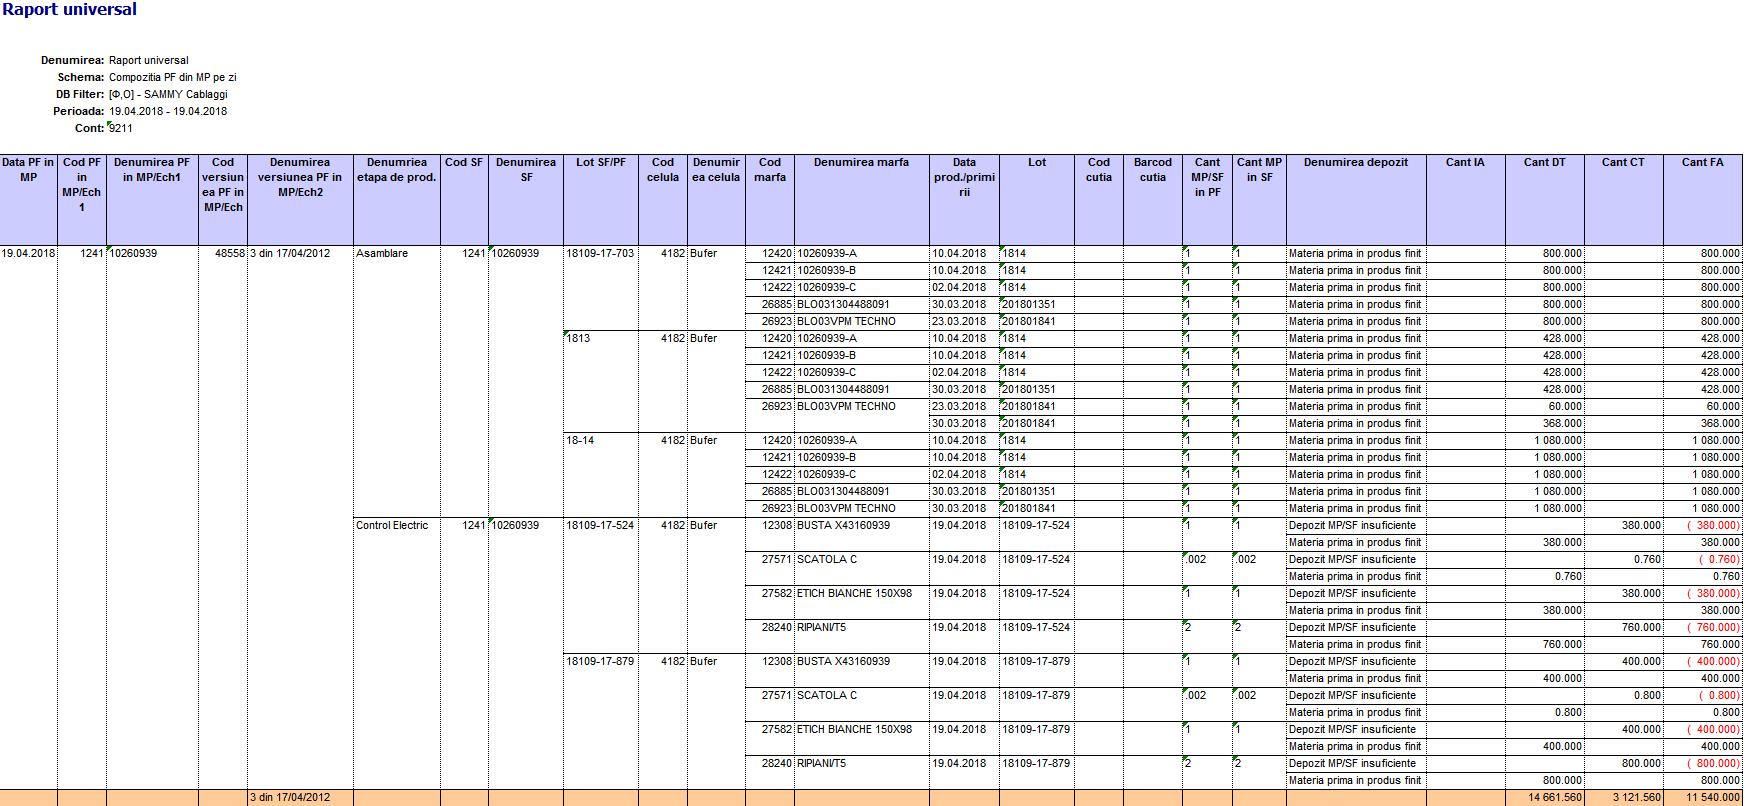Image resolution: width=1753 pixels, height=806 pixels.
Task: Select the period '19.04.2018 - 19.04.2018'
Action: 168,111
